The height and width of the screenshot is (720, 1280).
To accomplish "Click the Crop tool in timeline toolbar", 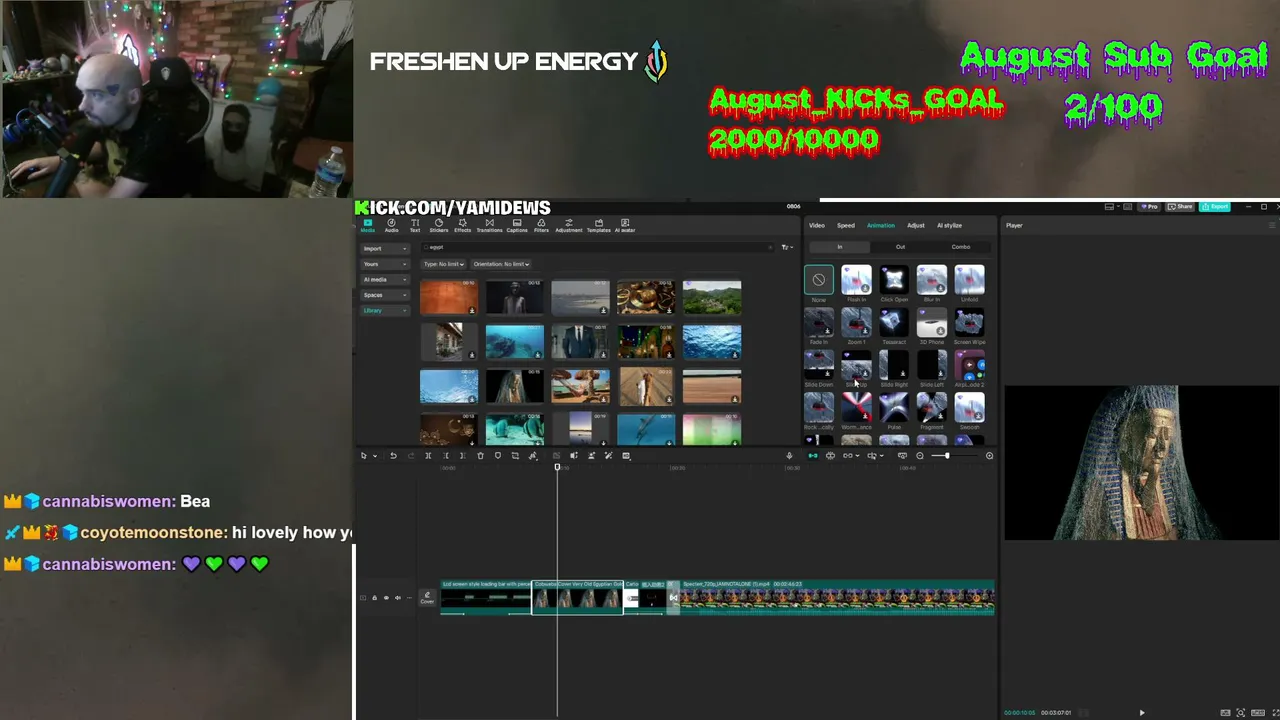I will click(x=515, y=456).
